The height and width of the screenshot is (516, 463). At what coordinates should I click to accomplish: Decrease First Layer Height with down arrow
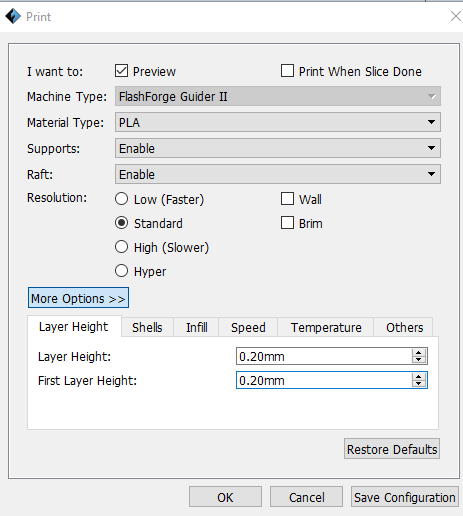pos(419,384)
